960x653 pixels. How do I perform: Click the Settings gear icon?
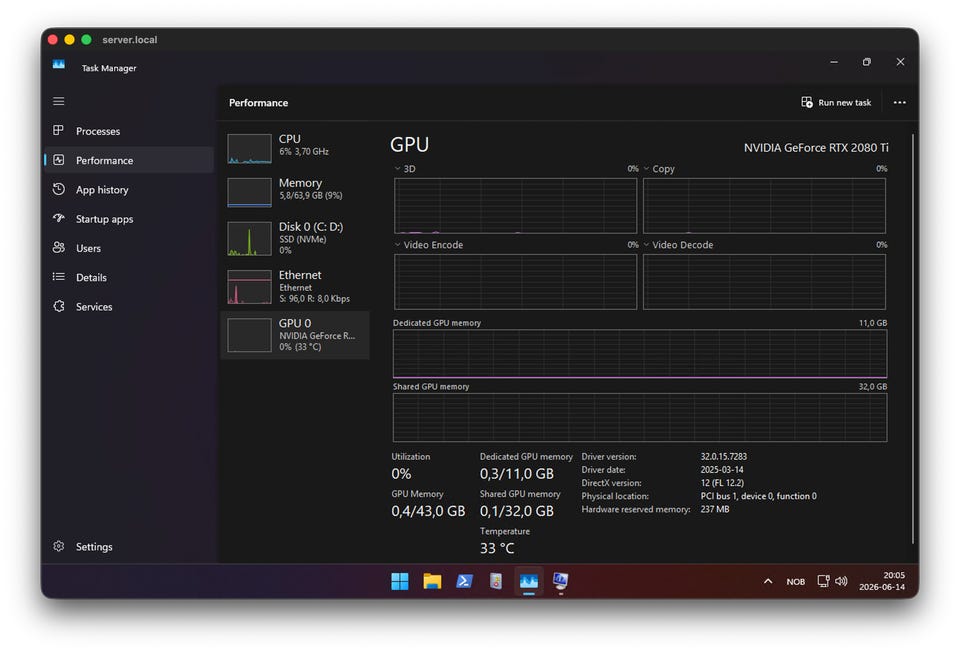pos(59,546)
